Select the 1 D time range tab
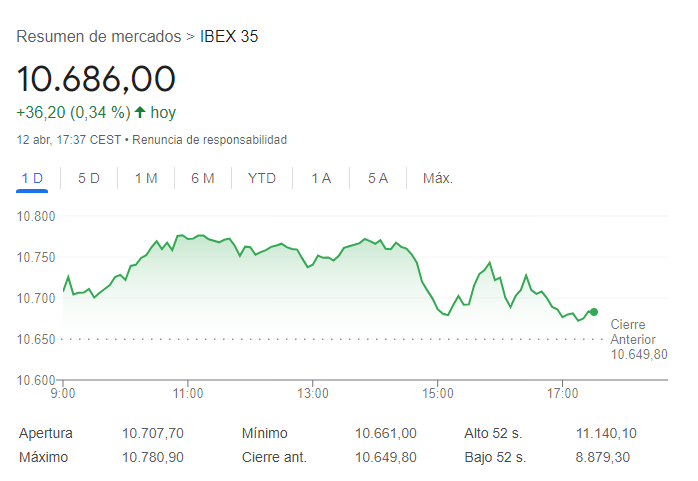Image resolution: width=698 pixels, height=481 pixels. [x=33, y=178]
